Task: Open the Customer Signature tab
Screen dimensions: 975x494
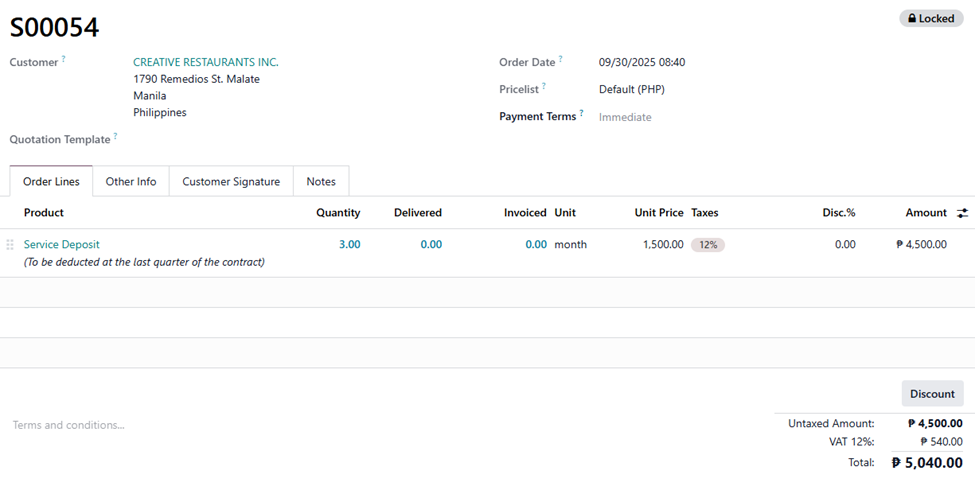Action: click(x=231, y=182)
